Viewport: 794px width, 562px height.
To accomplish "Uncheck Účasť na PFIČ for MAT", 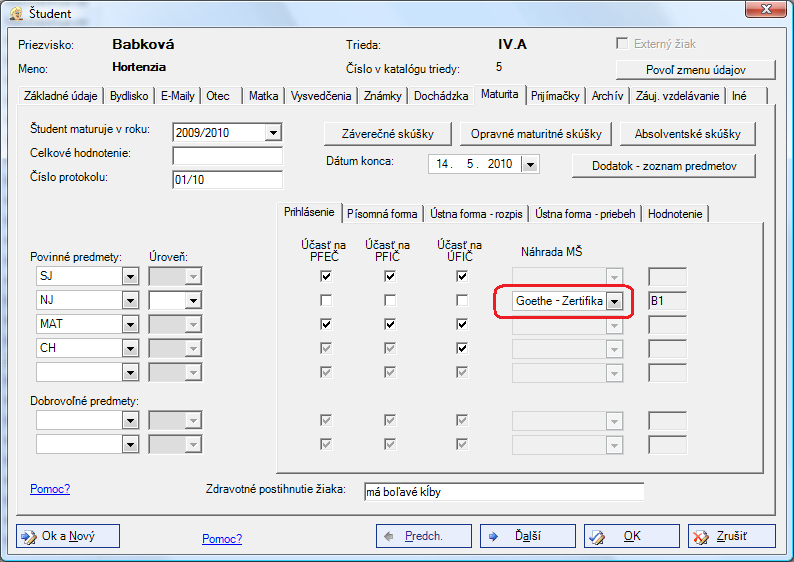I will point(389,324).
